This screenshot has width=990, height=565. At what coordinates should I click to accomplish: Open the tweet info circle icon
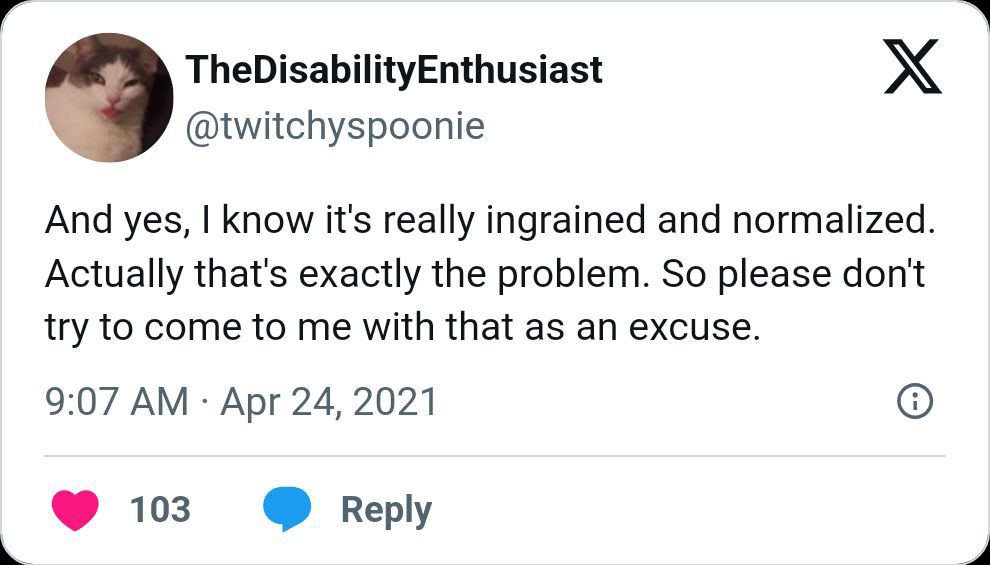point(915,402)
